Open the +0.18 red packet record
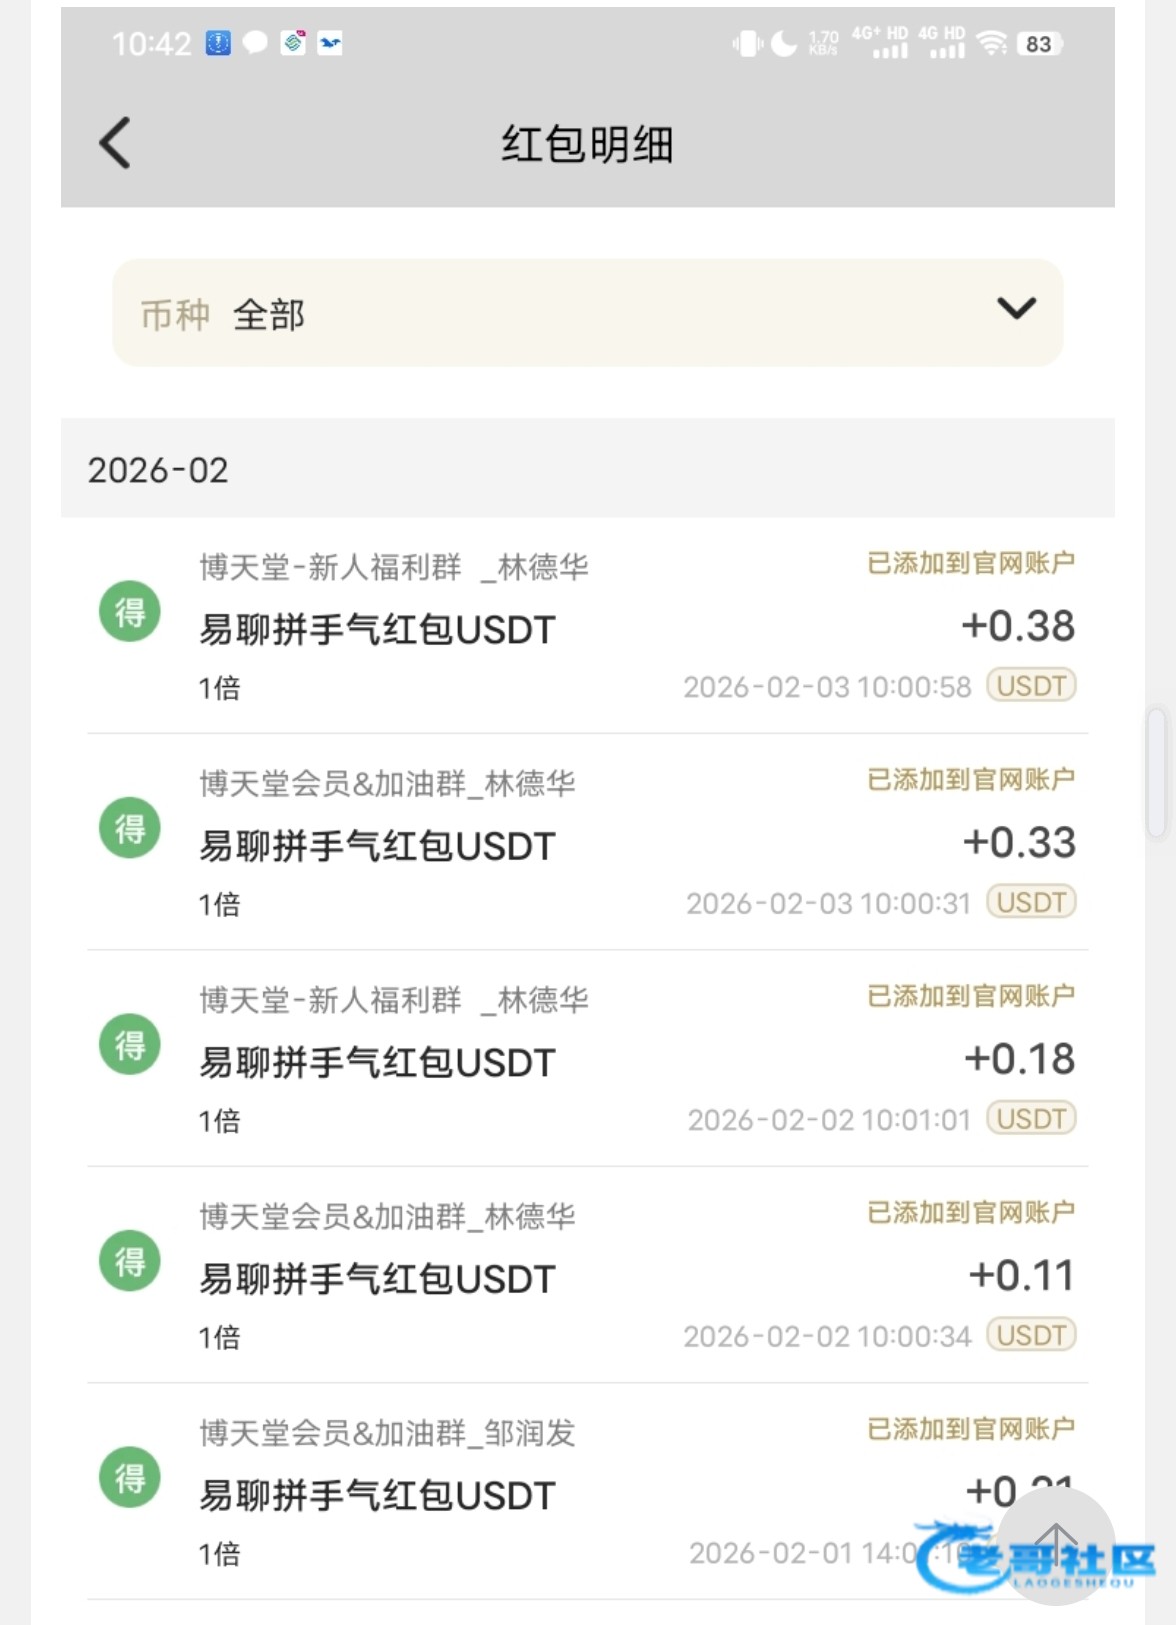The image size is (1176, 1625). point(587,1060)
